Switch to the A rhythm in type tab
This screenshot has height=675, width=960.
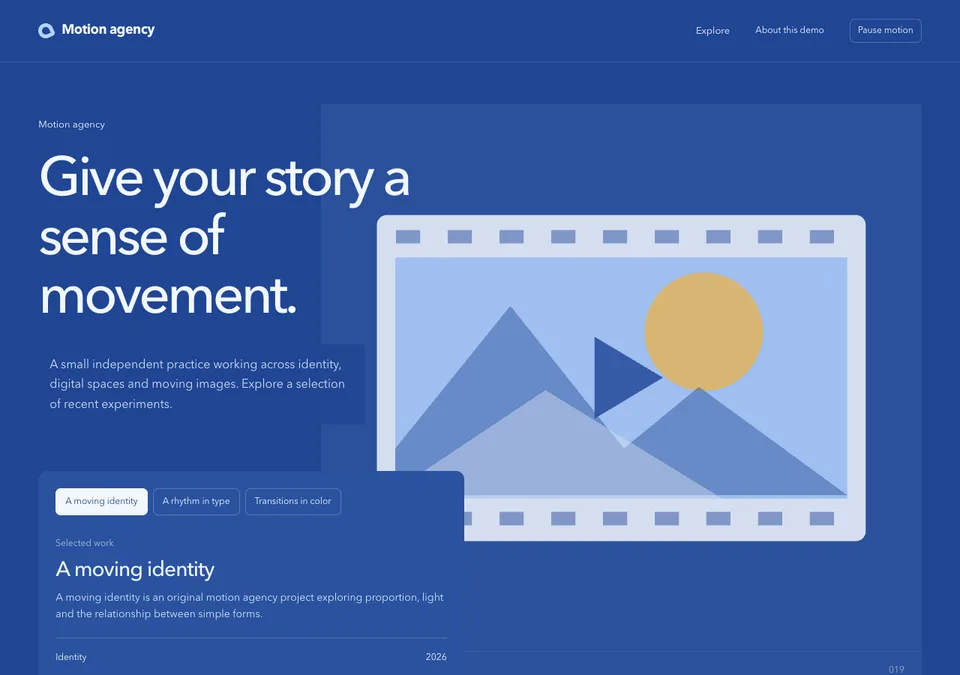[x=196, y=502]
